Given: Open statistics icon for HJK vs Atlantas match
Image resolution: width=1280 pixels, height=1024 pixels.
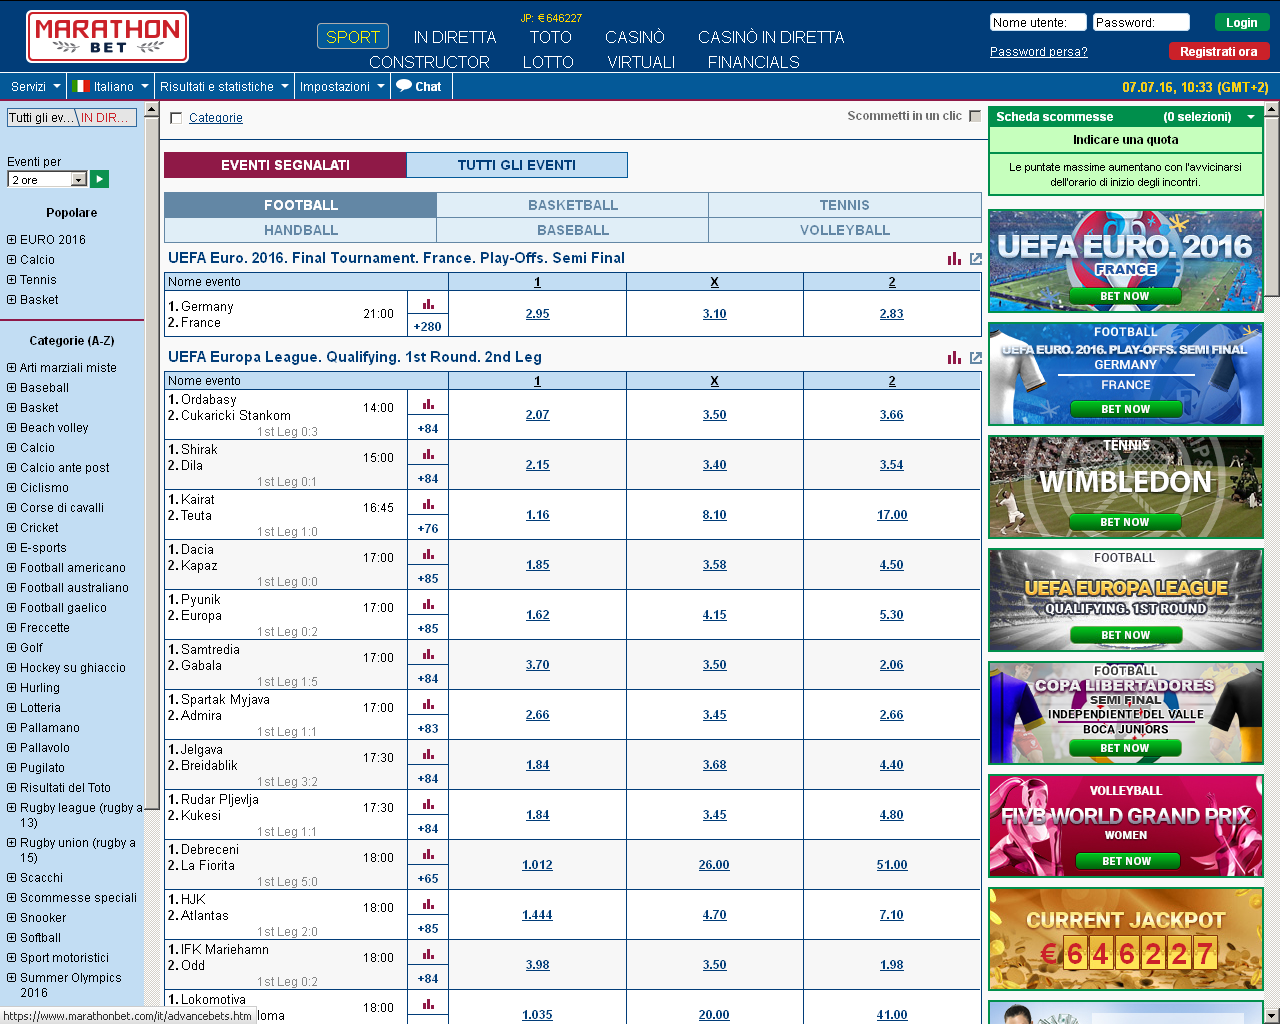Looking at the screenshot, I should tap(428, 904).
